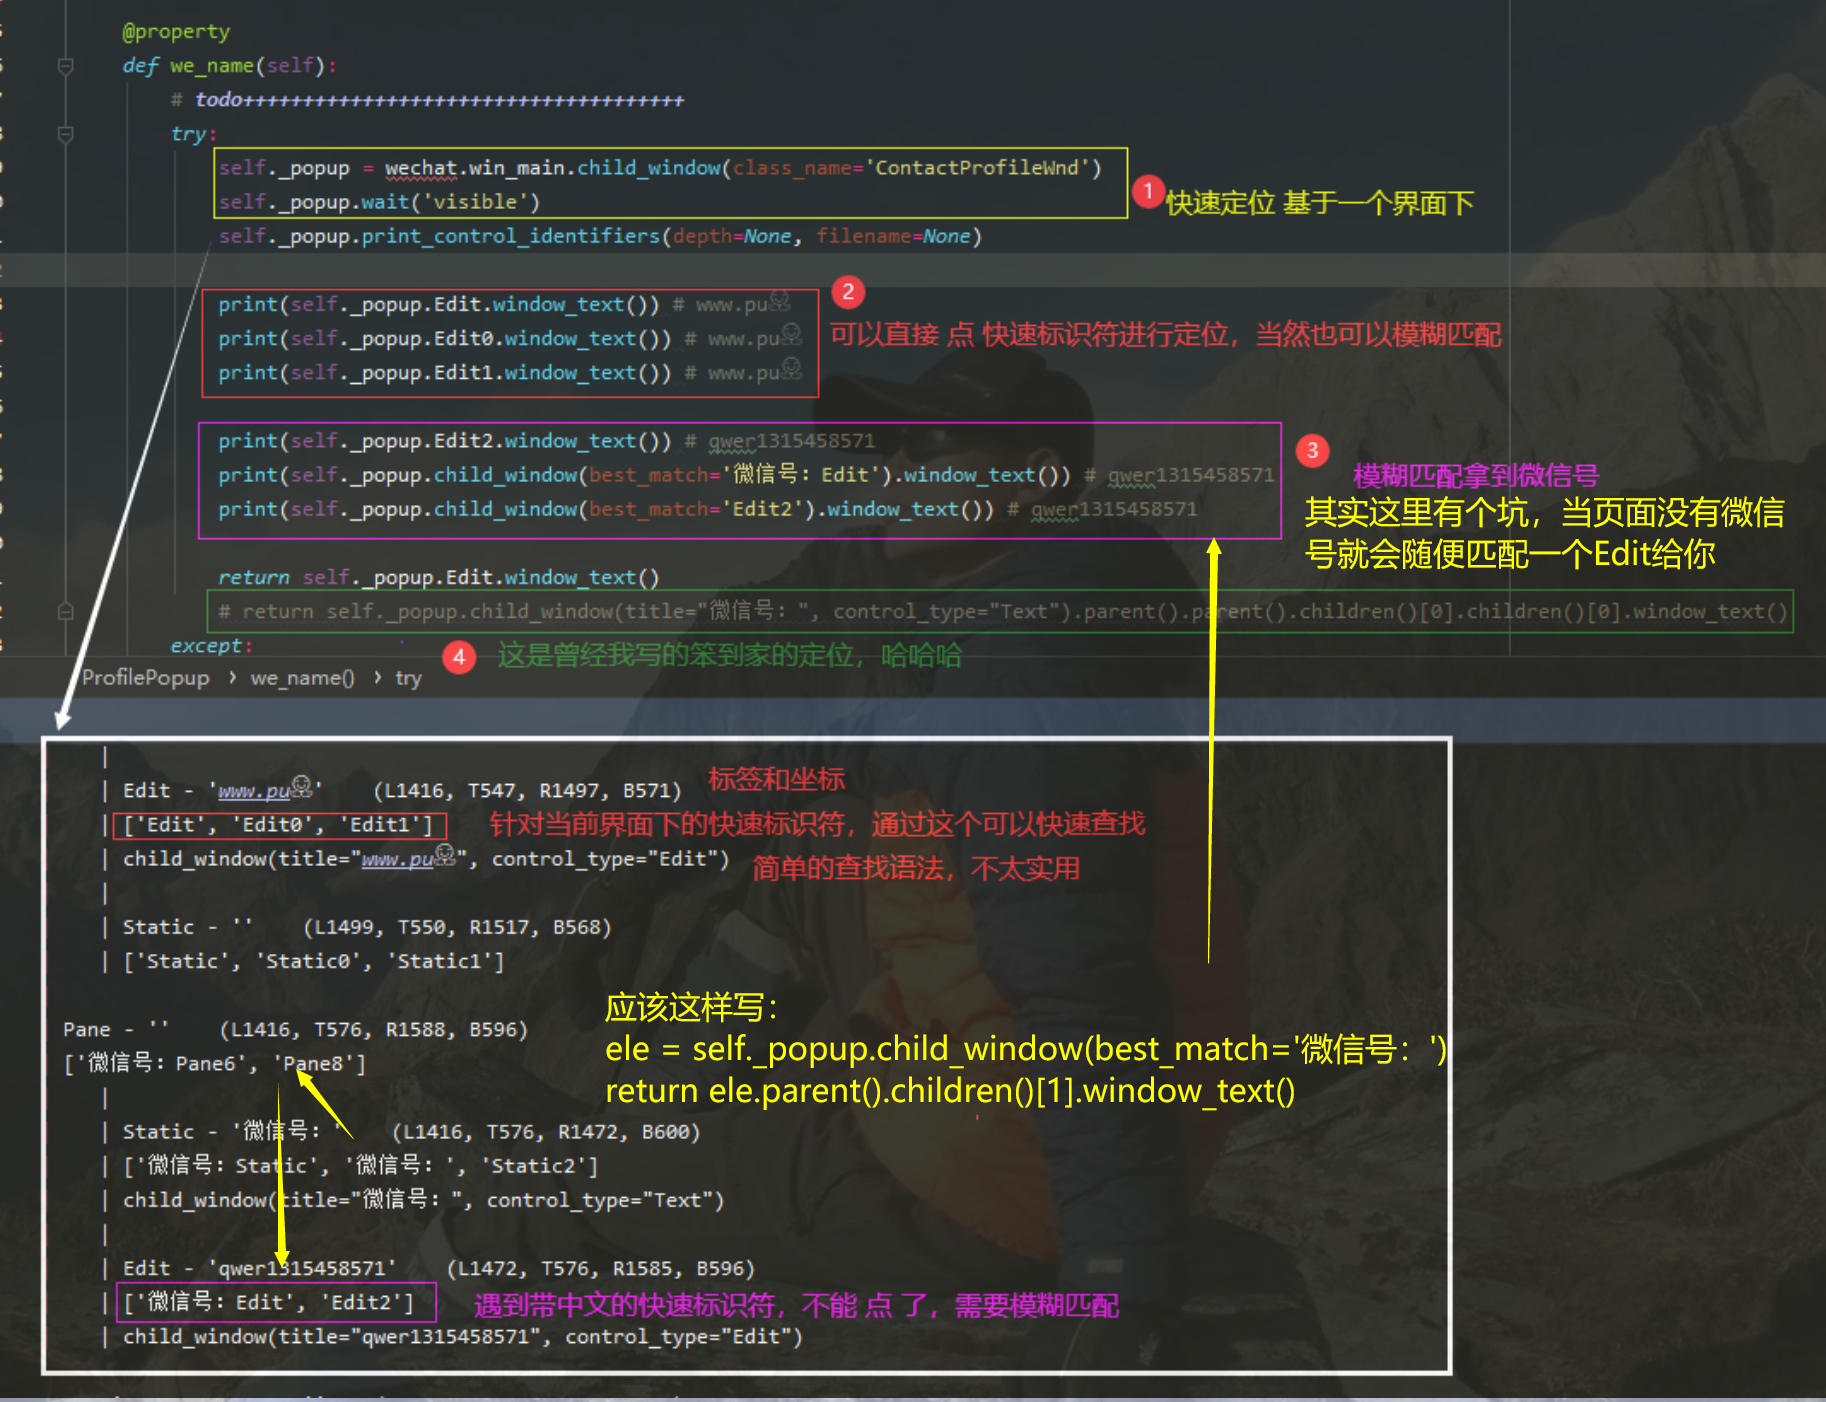Select ProfilePopup in the breadcrumb bar

(146, 677)
